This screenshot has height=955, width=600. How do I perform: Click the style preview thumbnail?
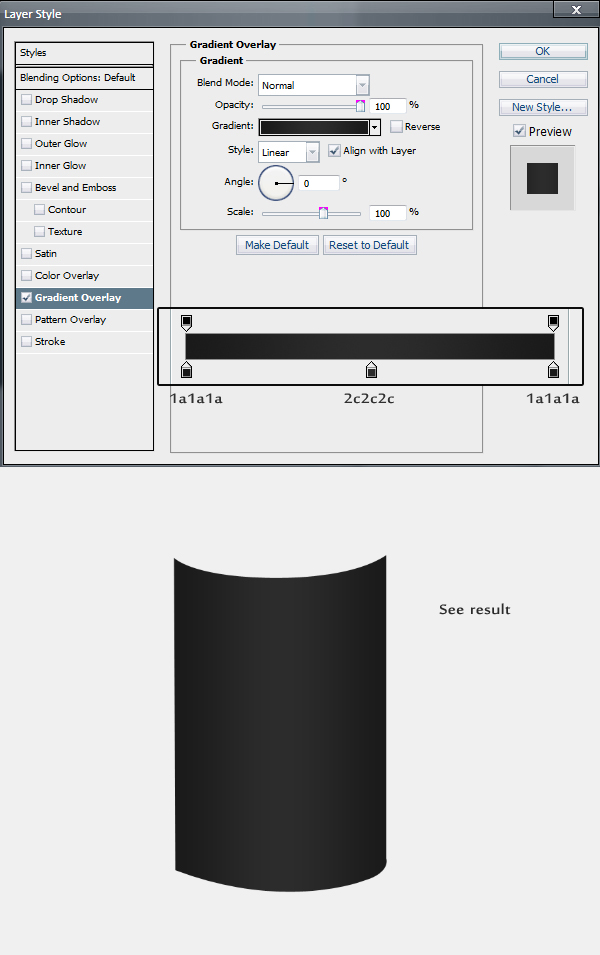pyautogui.click(x=542, y=177)
